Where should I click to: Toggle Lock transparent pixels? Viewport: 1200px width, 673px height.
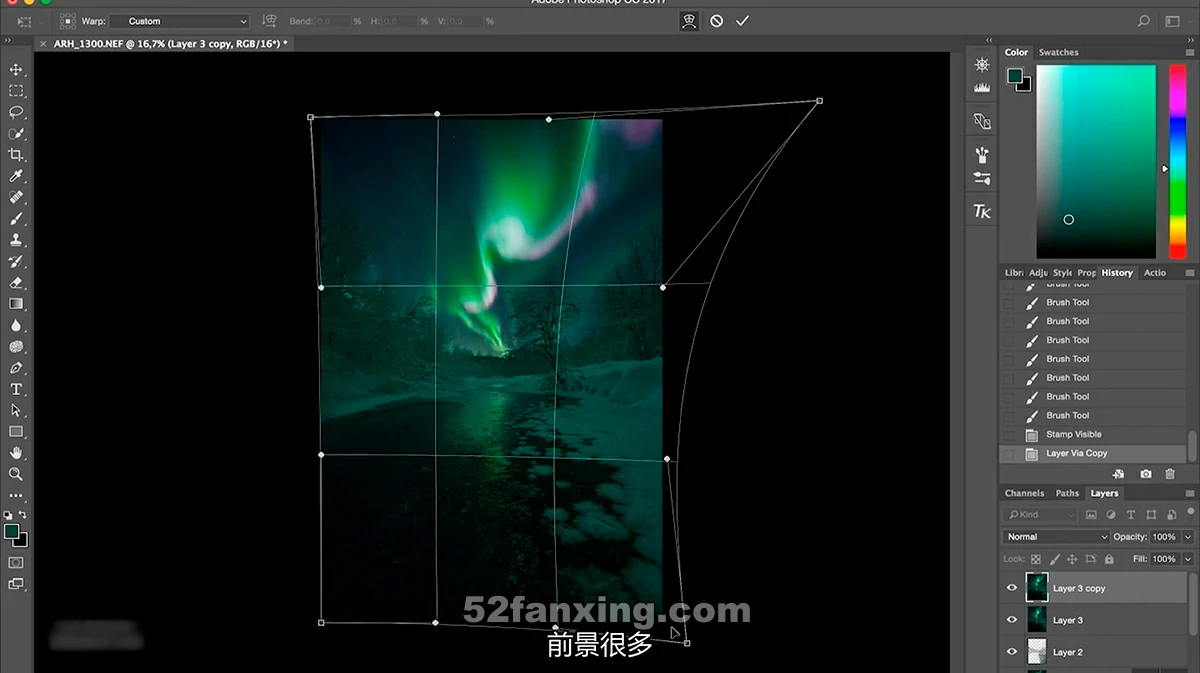tap(1036, 559)
